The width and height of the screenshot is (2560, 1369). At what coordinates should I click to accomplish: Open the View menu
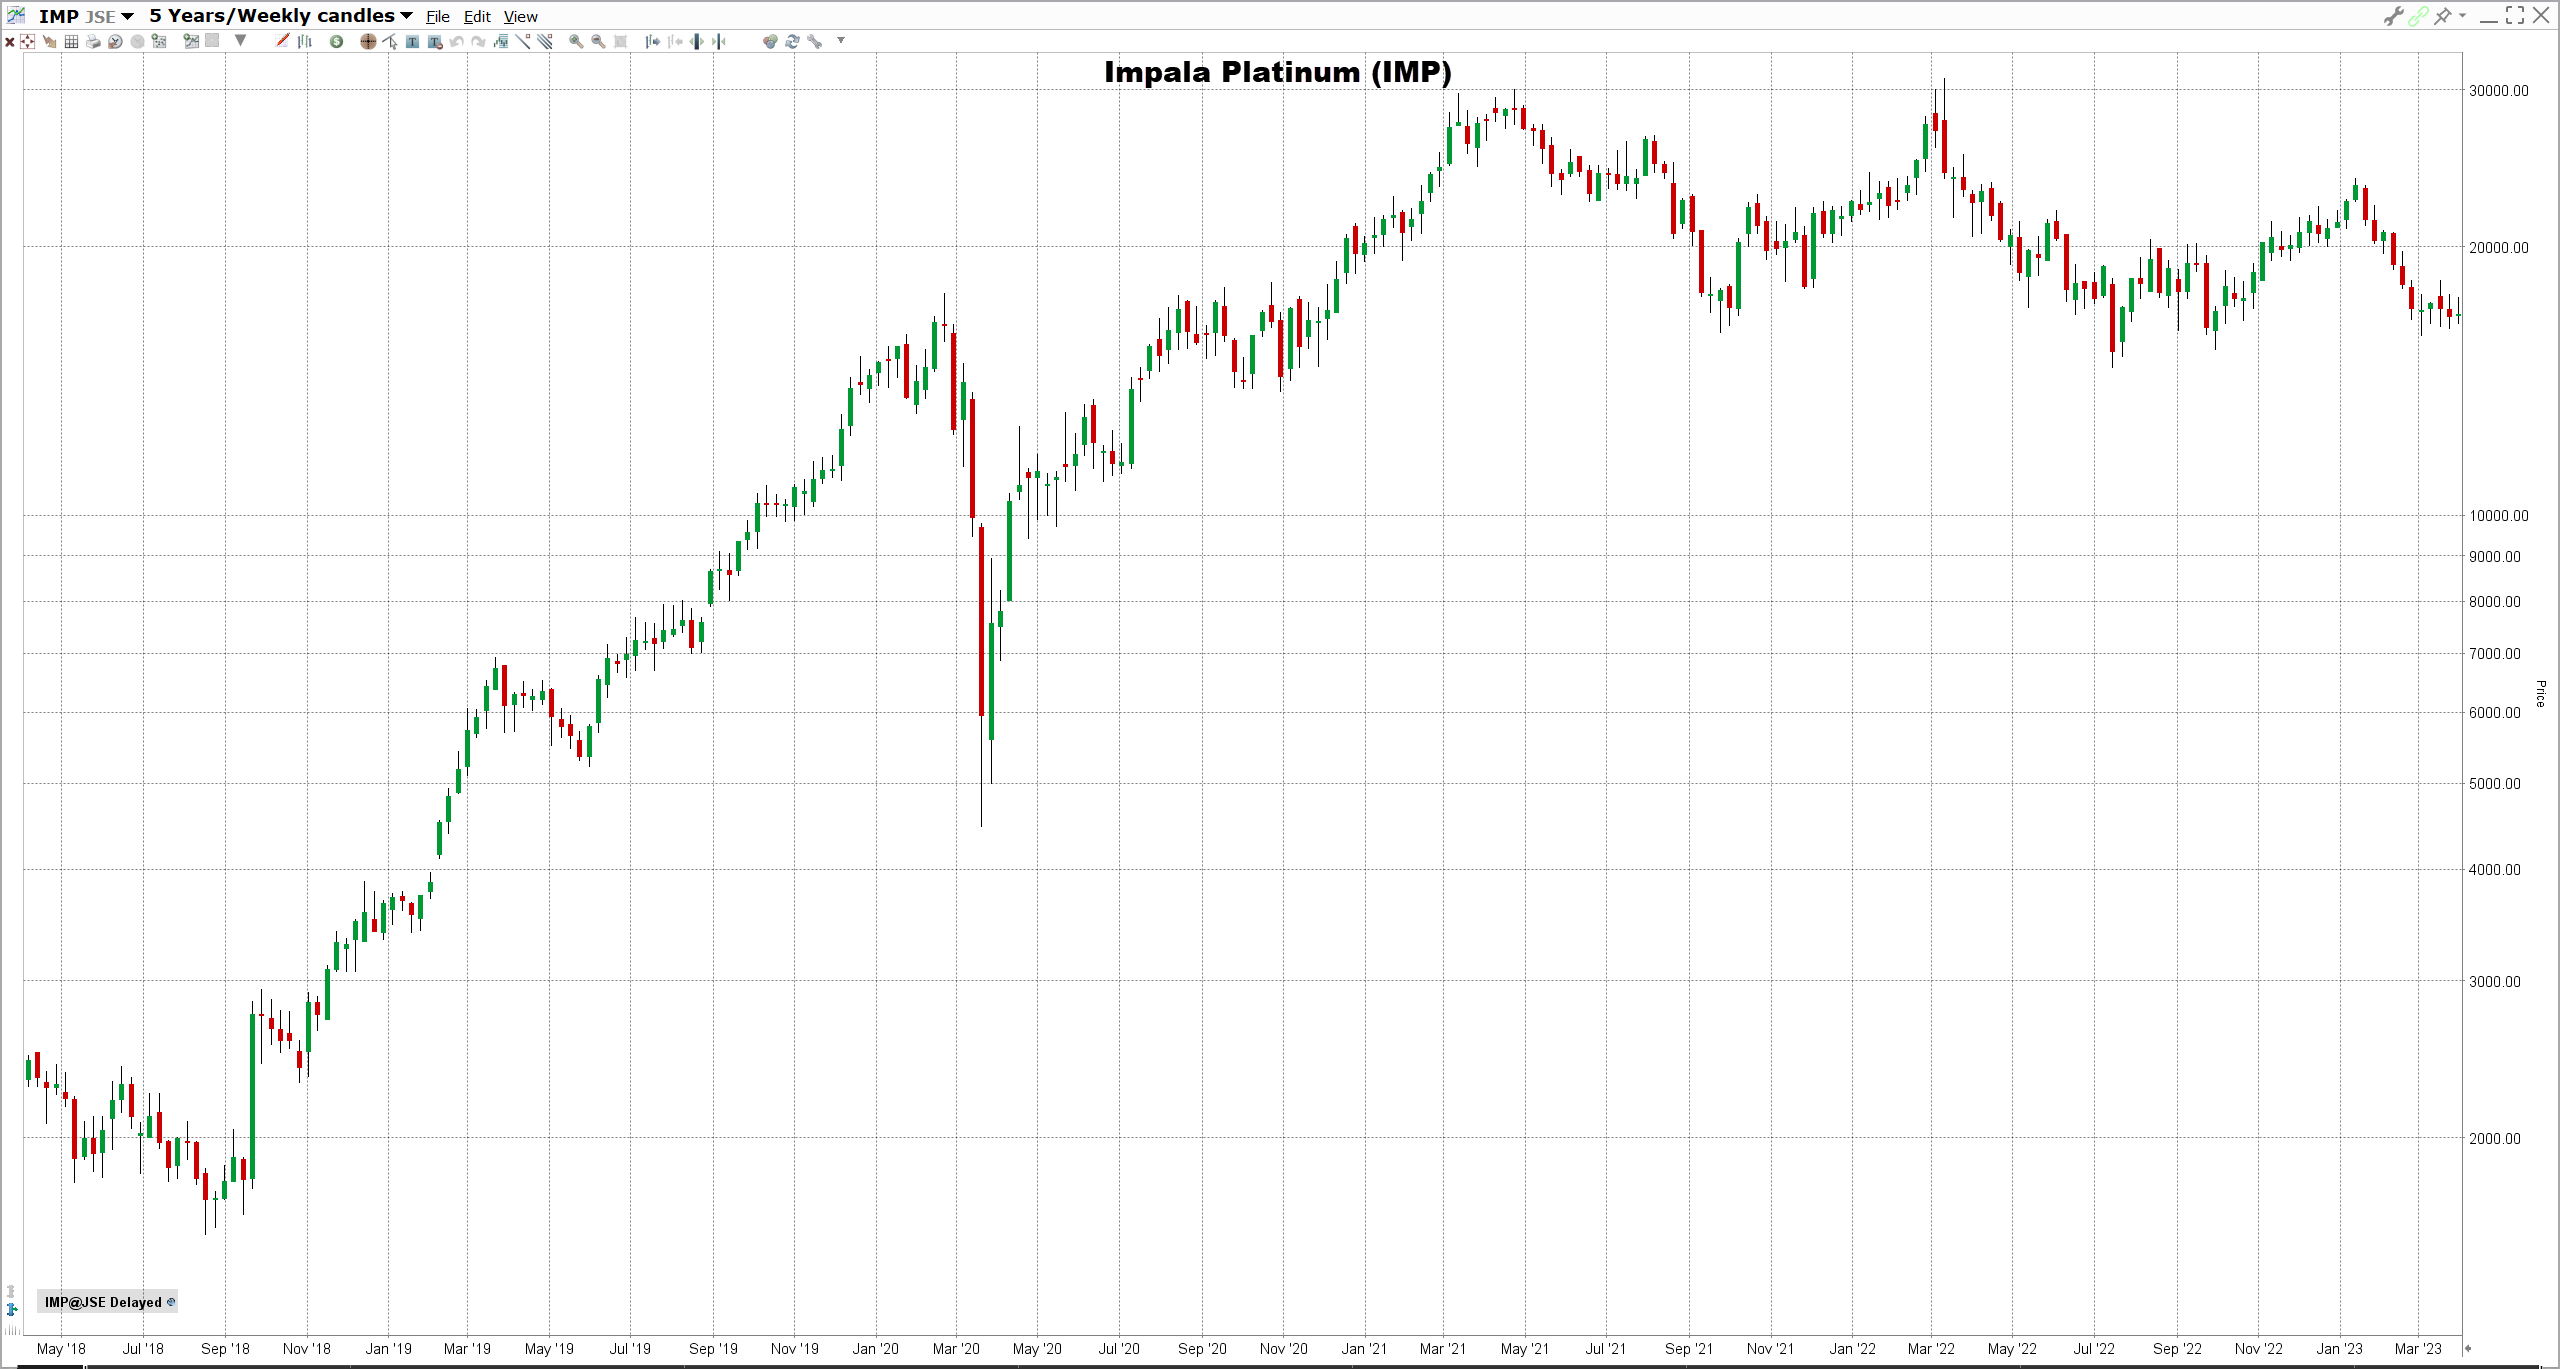tap(520, 17)
